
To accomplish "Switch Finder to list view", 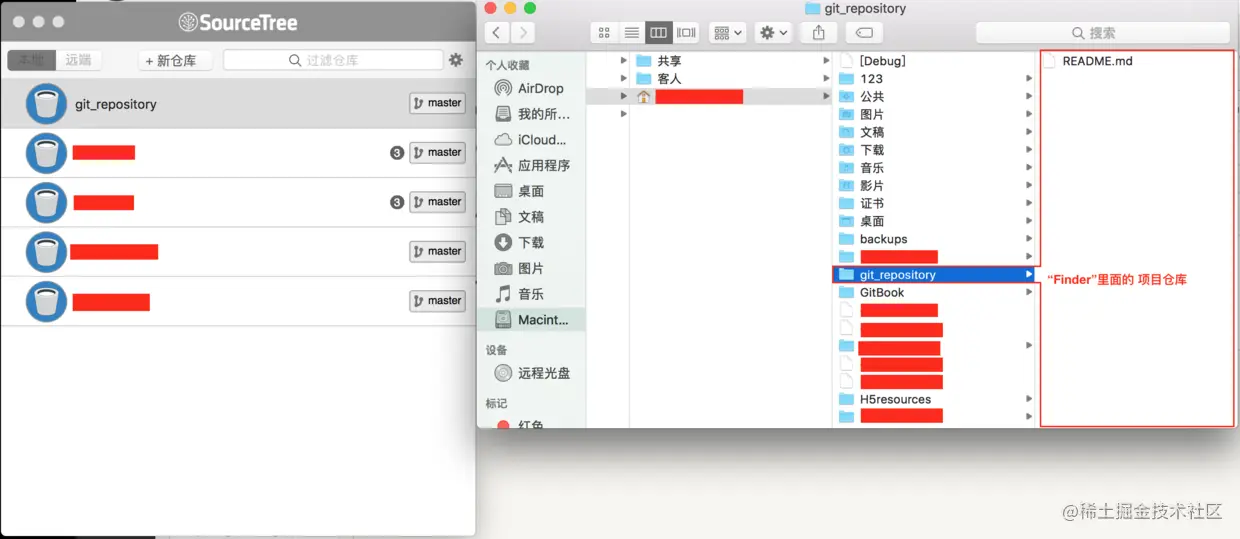I will (632, 33).
